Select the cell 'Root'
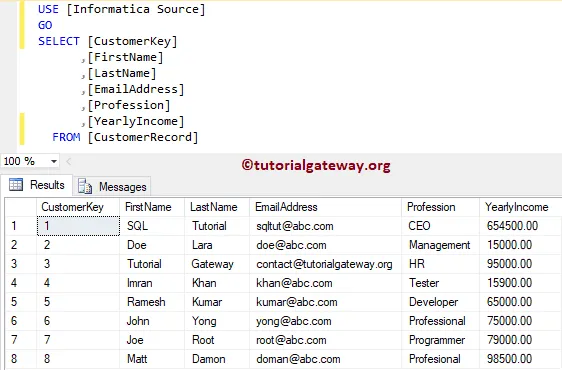Viewport: 562px width, 370px height. 217,340
